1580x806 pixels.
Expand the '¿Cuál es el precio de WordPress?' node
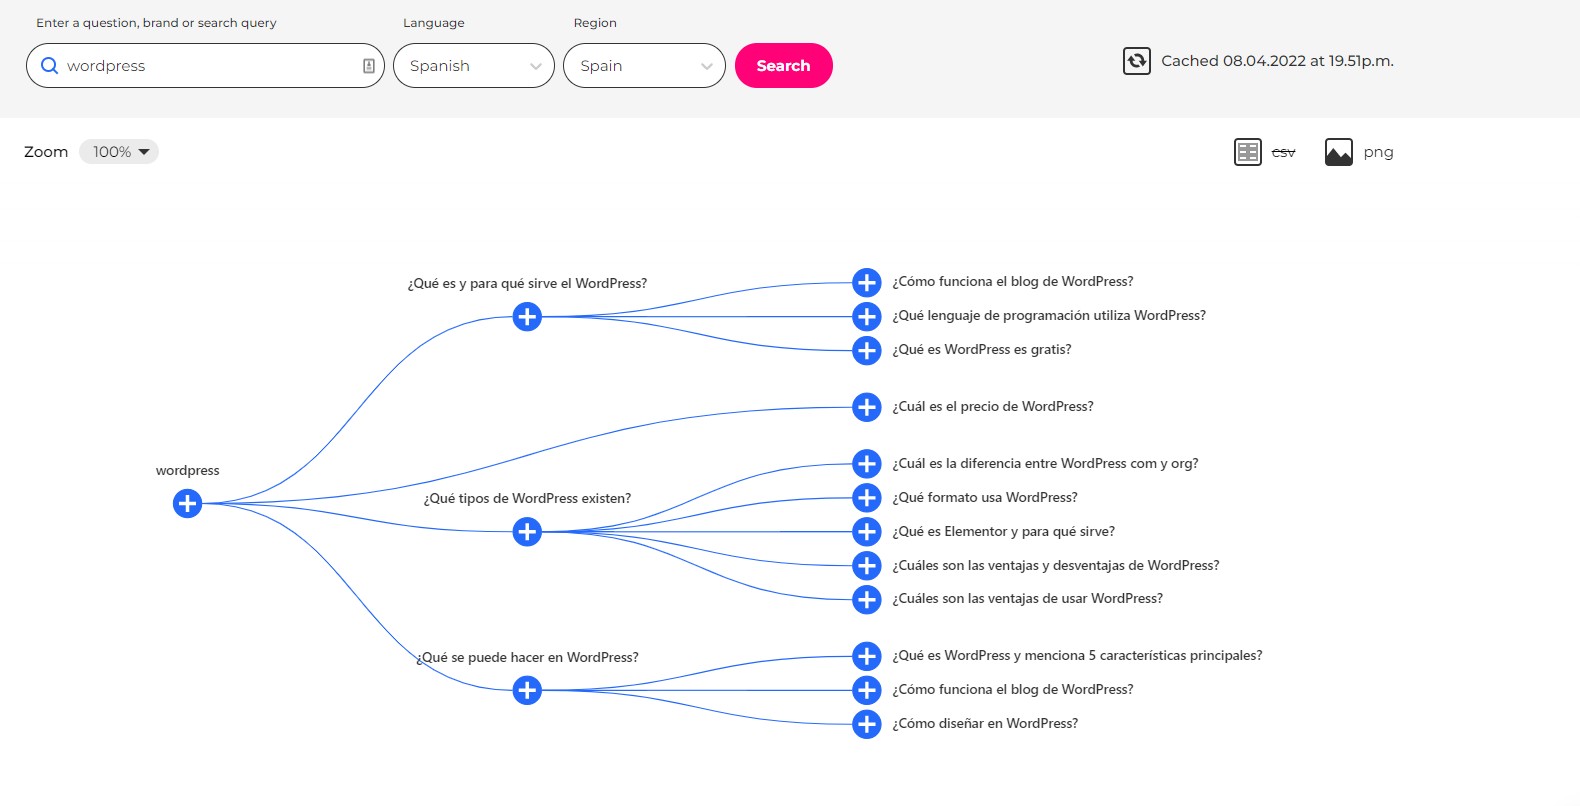[866, 407]
